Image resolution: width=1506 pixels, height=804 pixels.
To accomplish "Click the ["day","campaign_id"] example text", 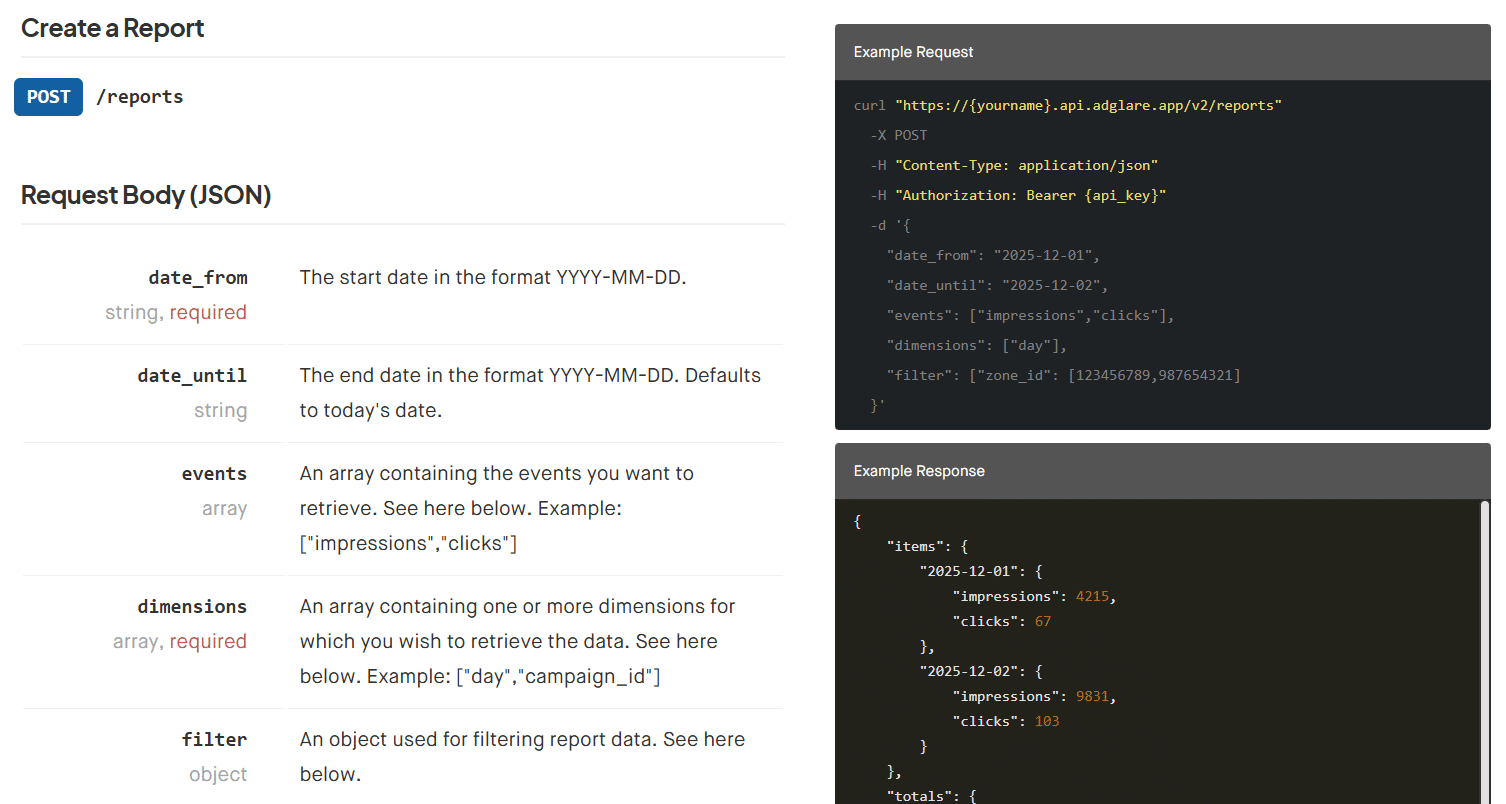I will pyautogui.click(x=558, y=677).
